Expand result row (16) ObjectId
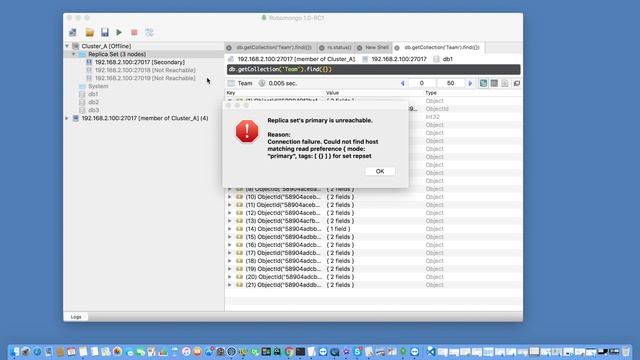The height and width of the screenshot is (360, 640). [230, 245]
